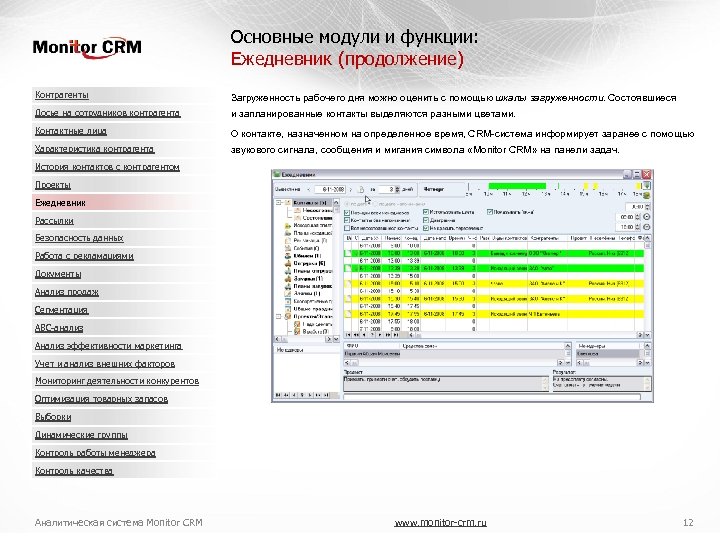
Task: Click the stepper on the 08:00 time field
Action: (637, 217)
